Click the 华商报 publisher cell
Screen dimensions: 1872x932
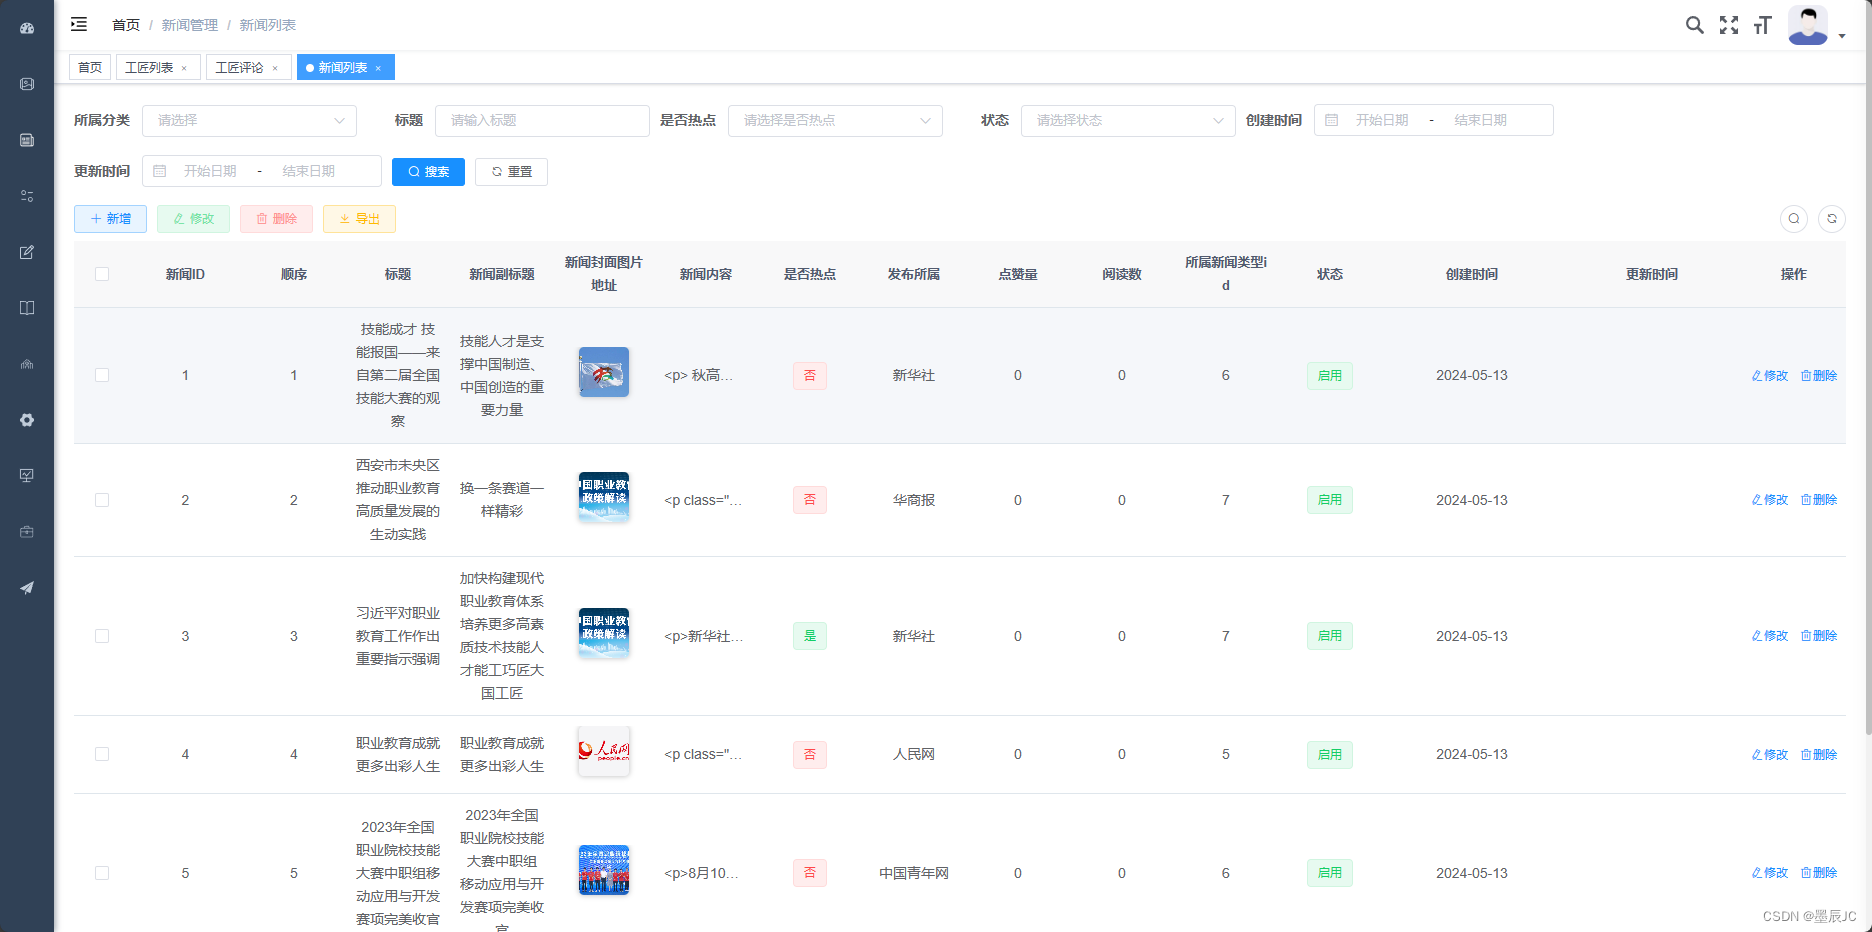coord(914,500)
